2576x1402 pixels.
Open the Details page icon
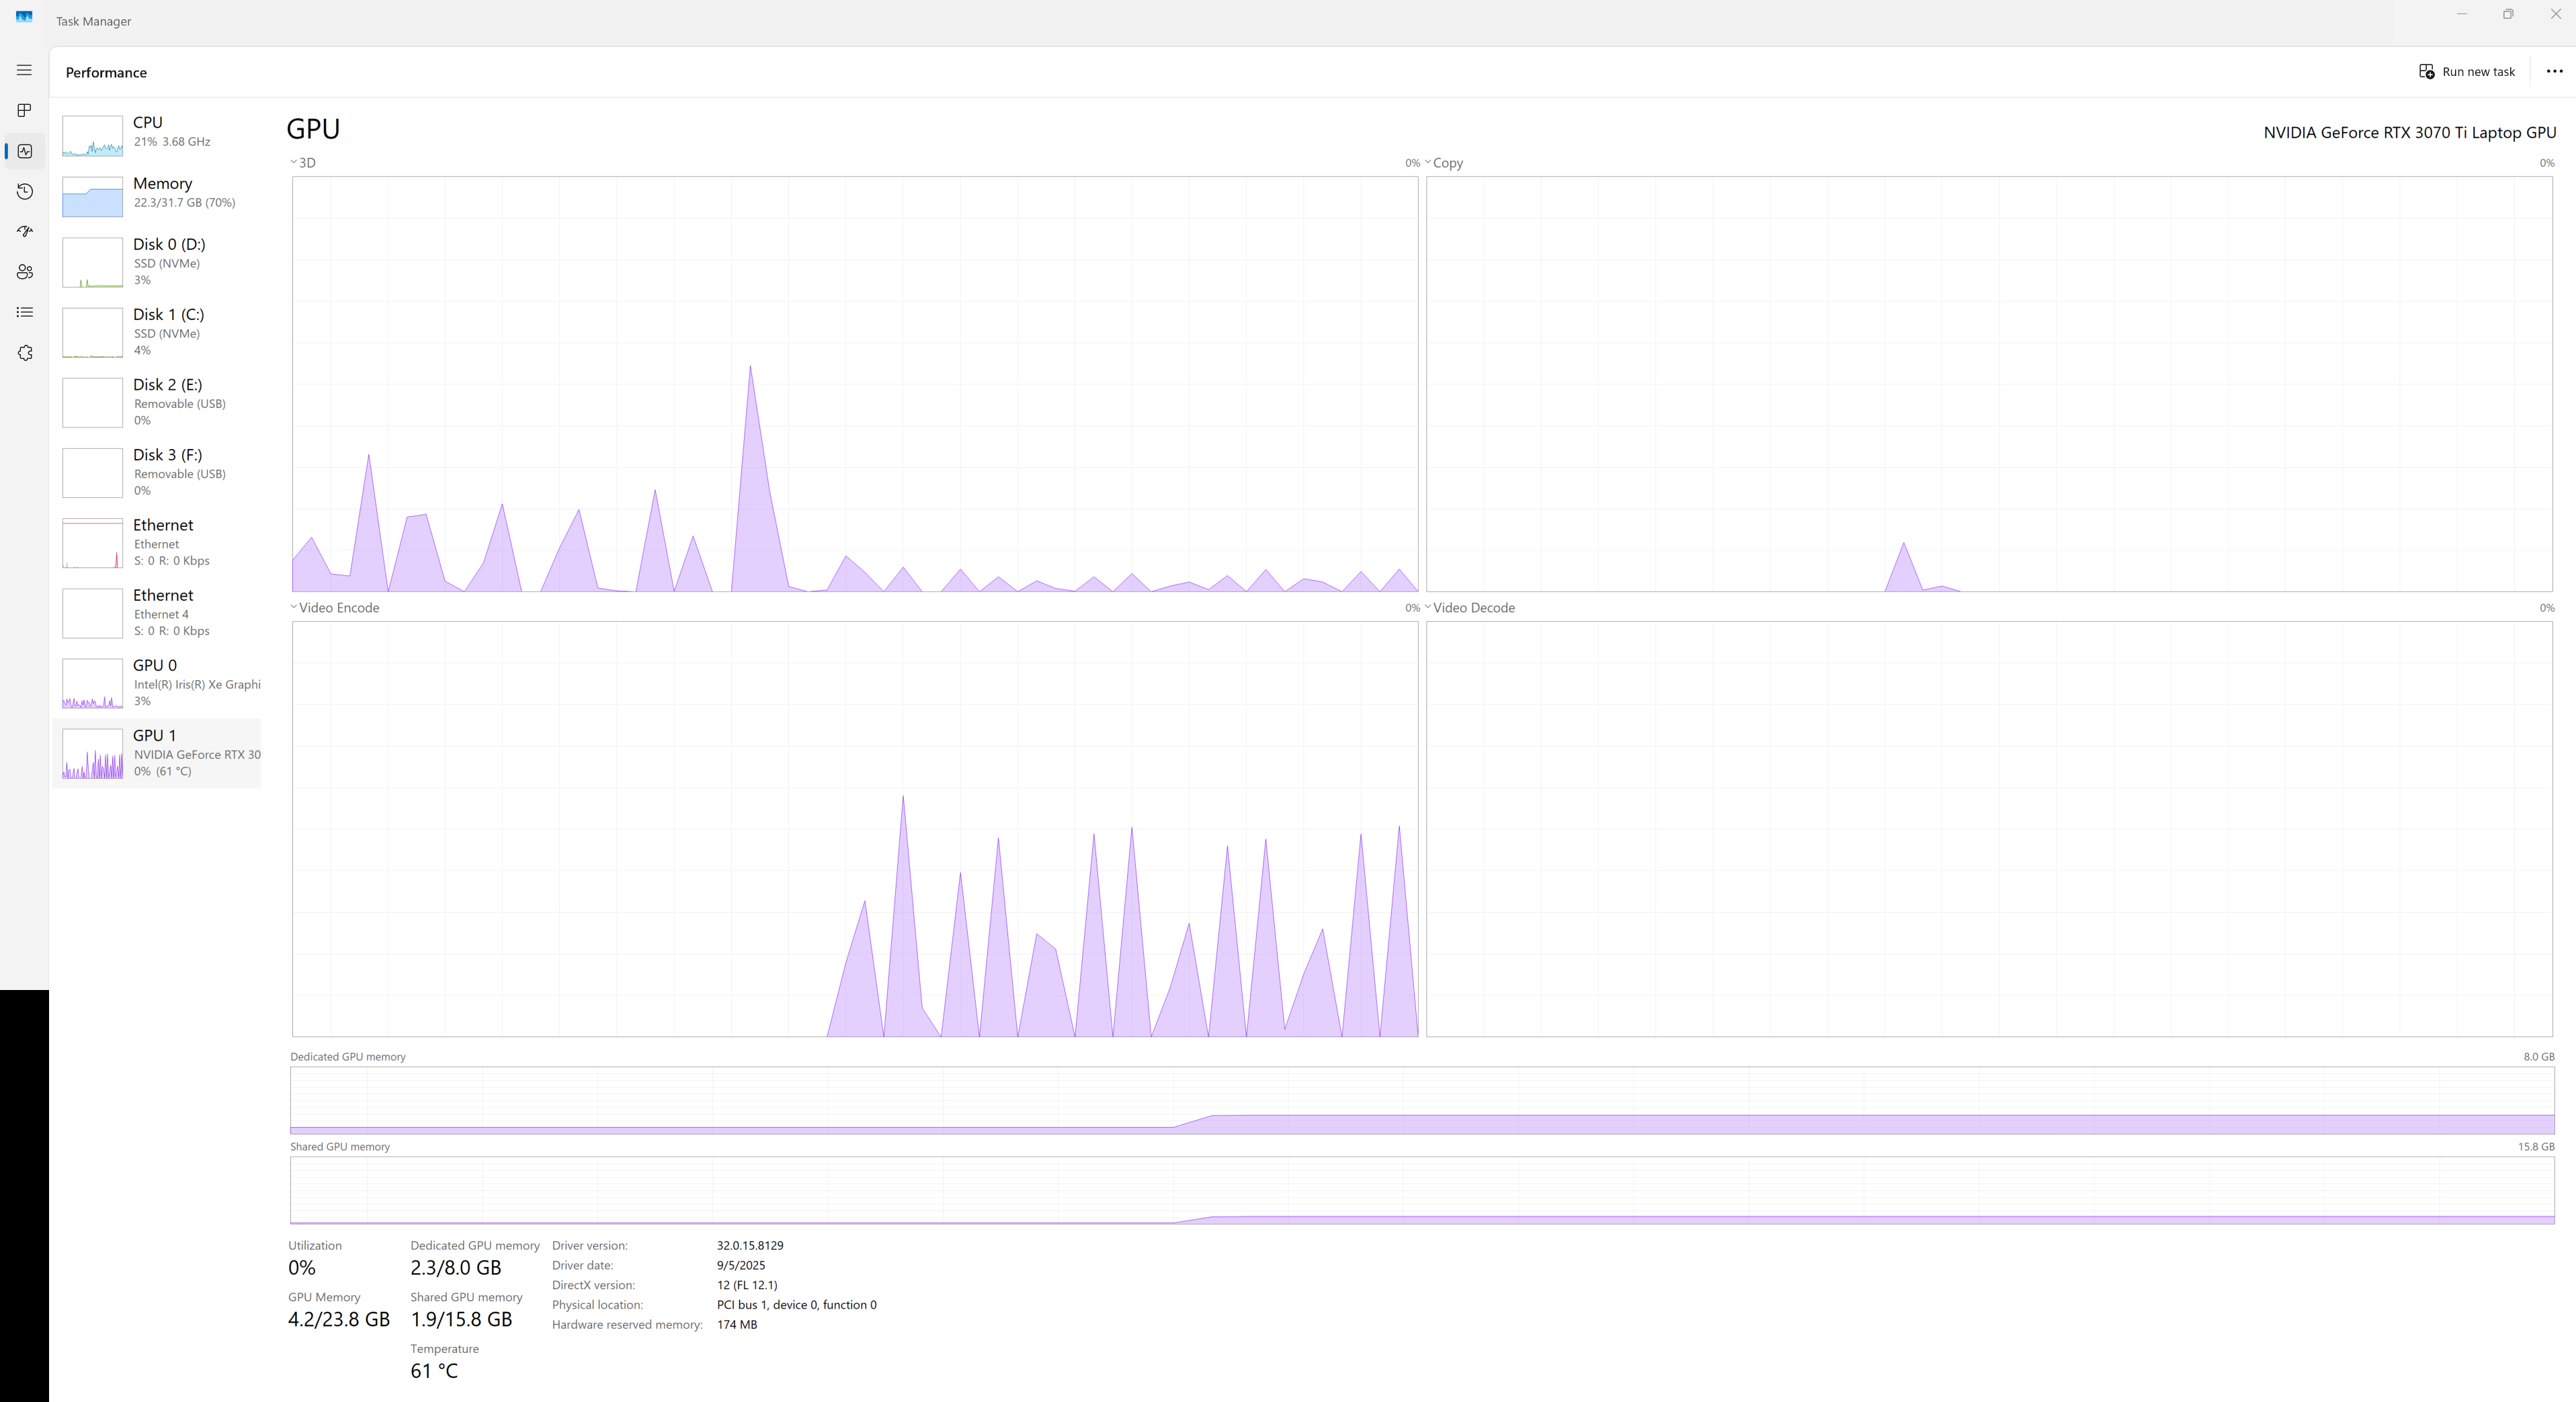(24, 312)
